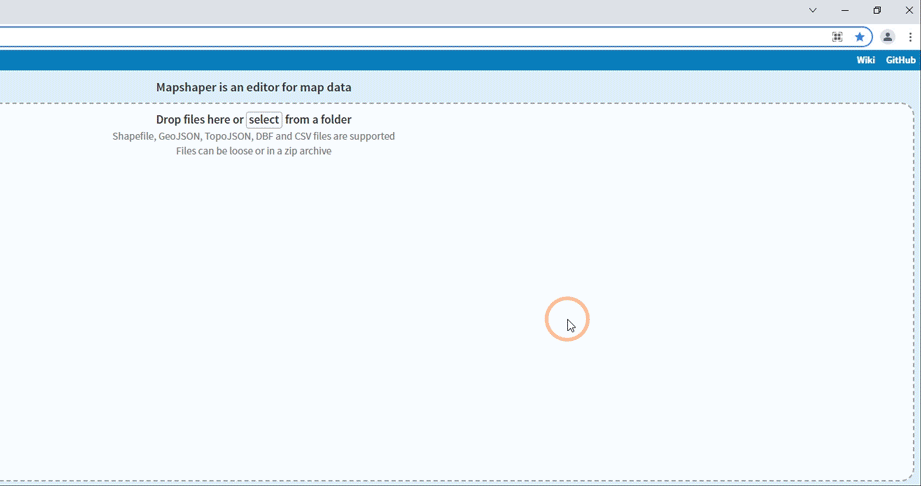Expand the tab search chevron

813,10
